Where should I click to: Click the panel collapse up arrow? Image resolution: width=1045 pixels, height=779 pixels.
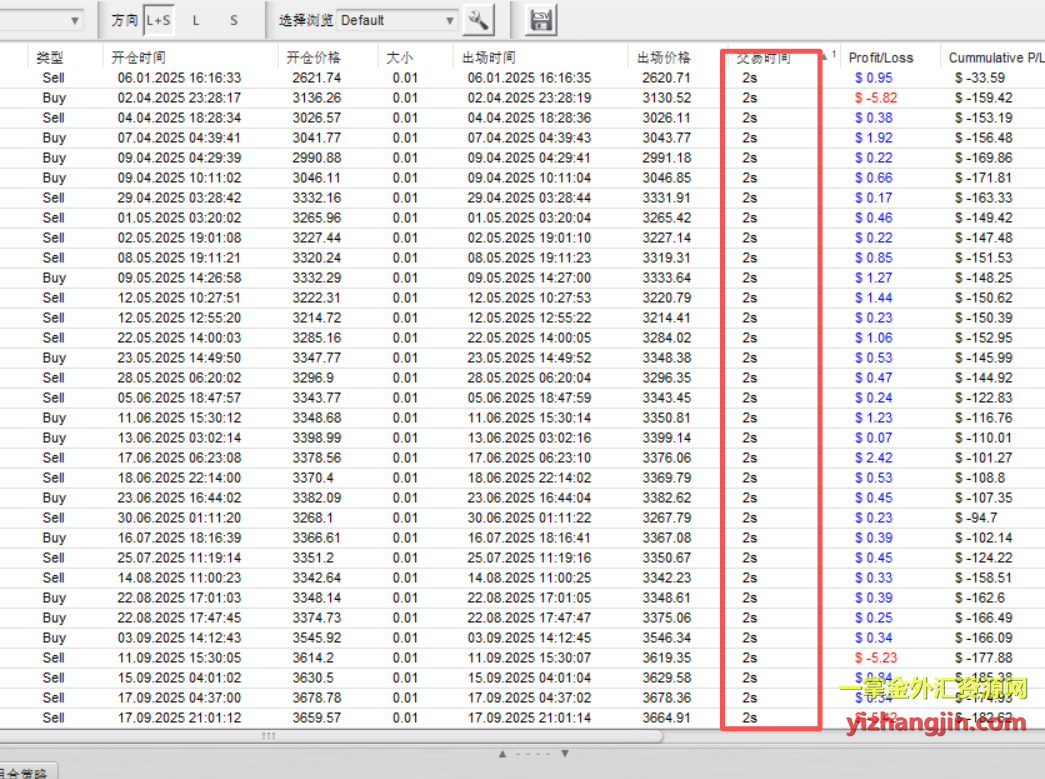coord(503,754)
